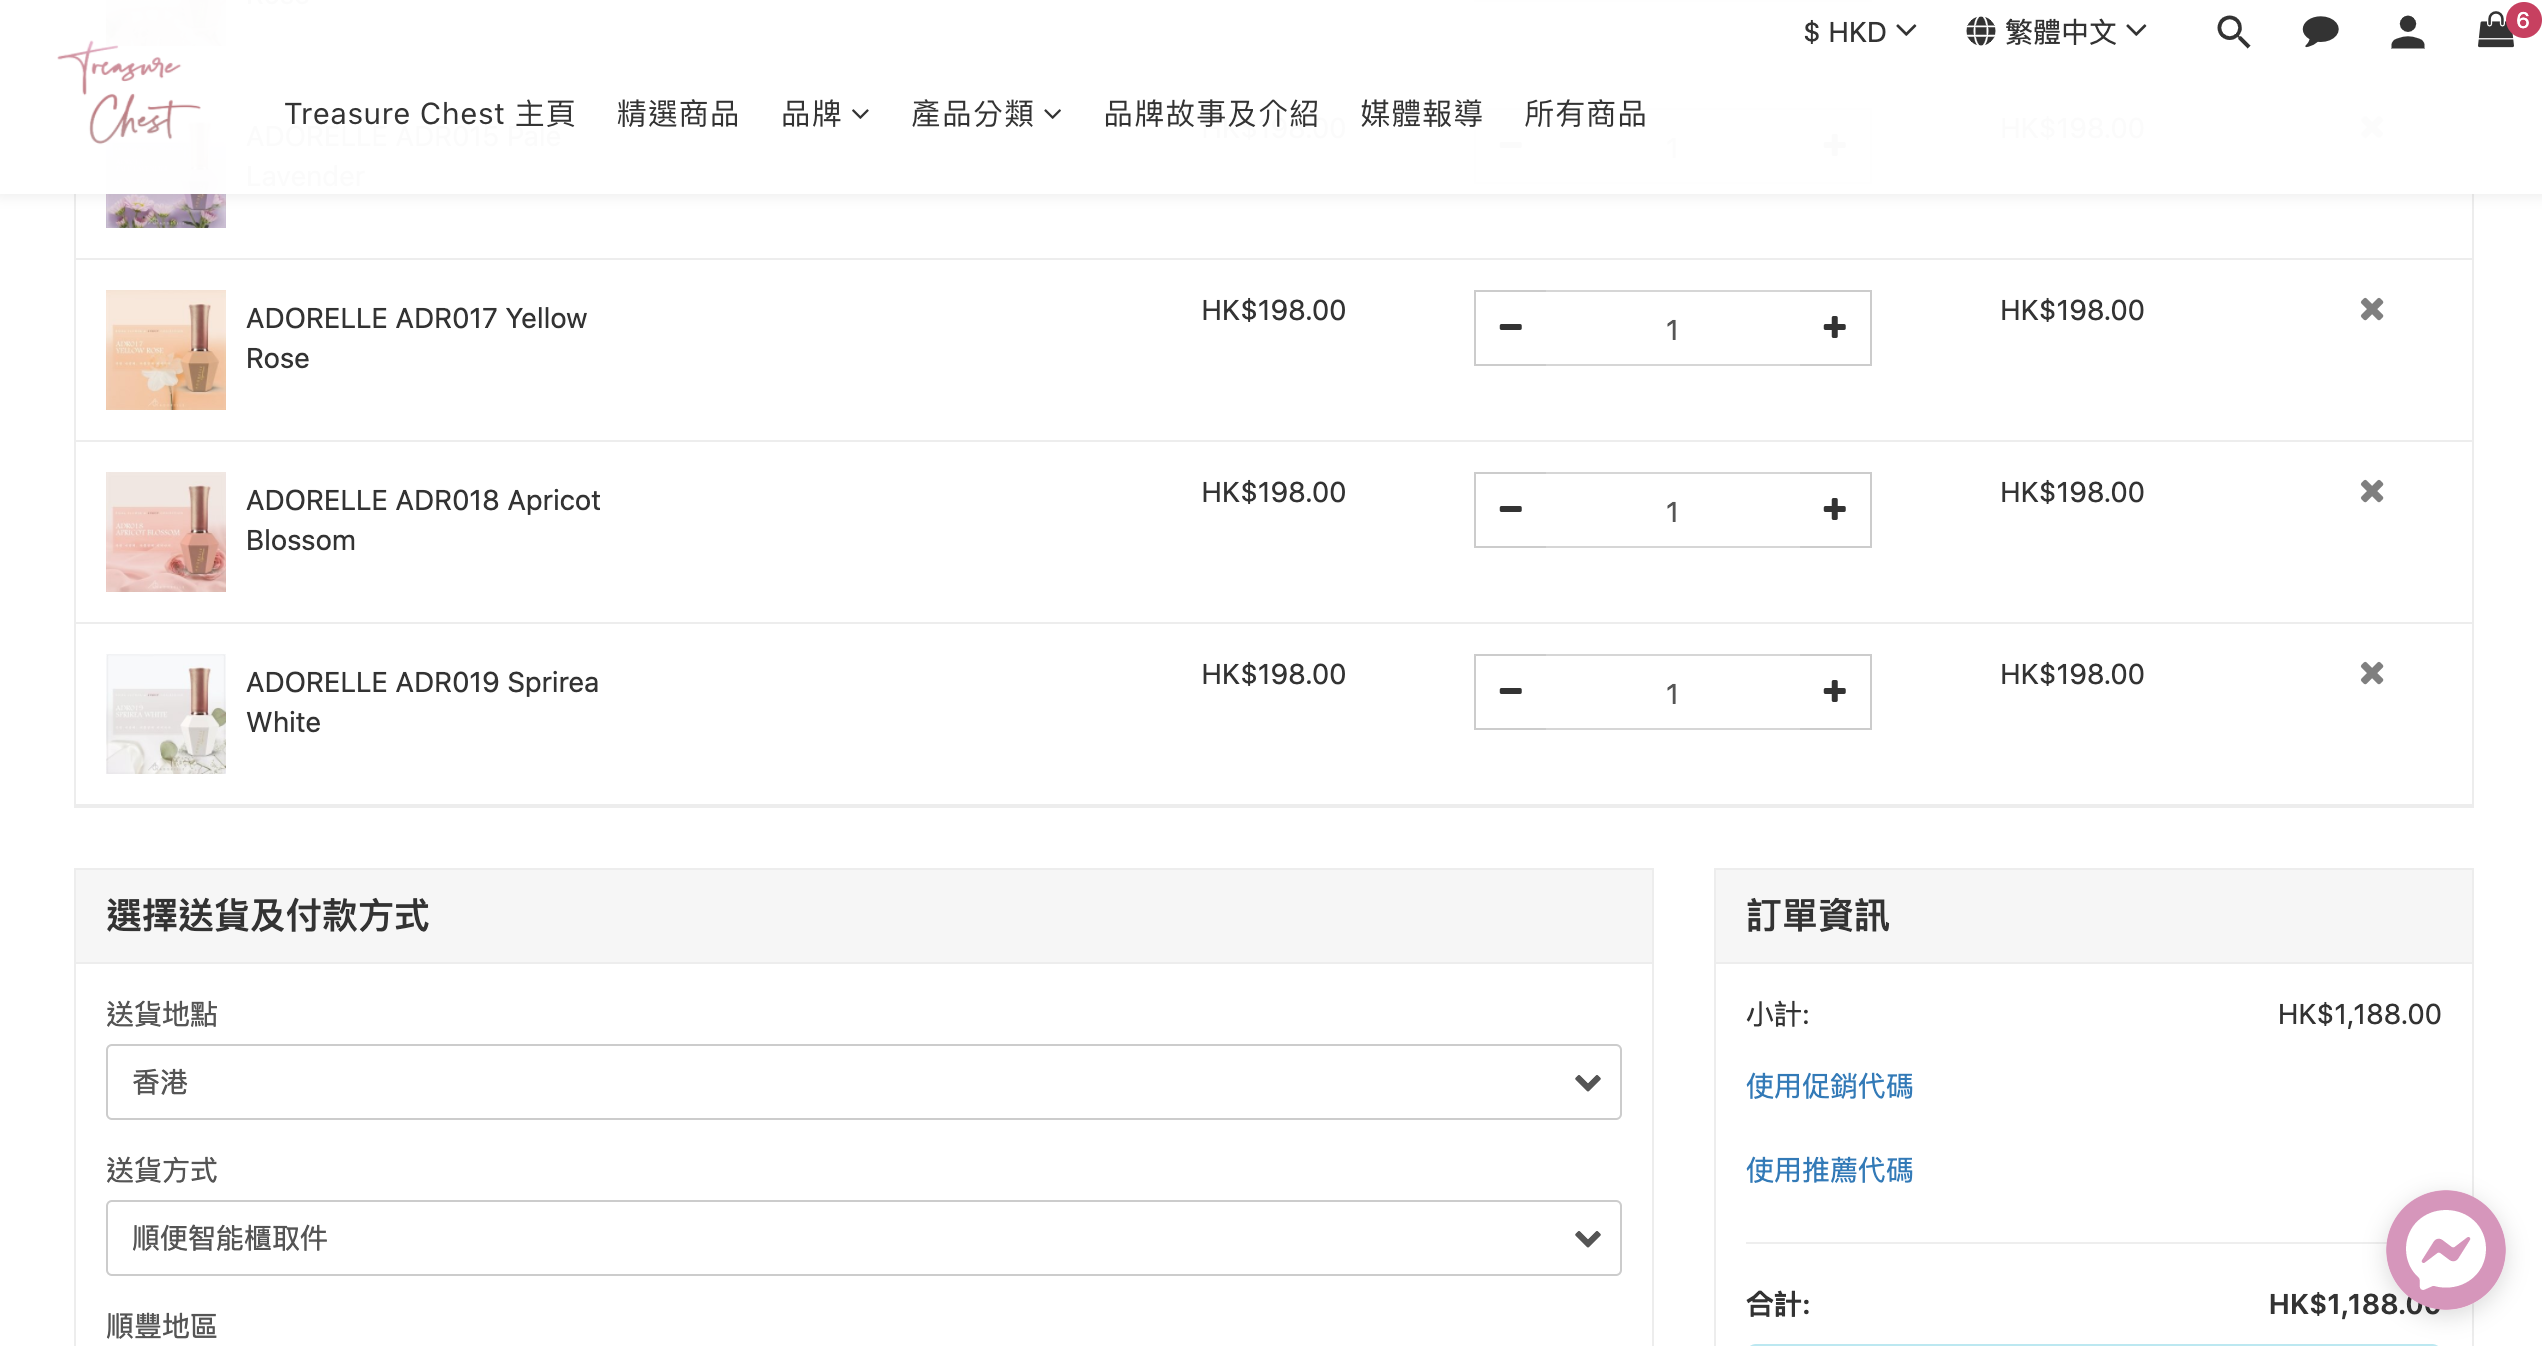Increase quantity of ADR017 Yellow Rose
The height and width of the screenshot is (1346, 2542).
tap(1834, 328)
